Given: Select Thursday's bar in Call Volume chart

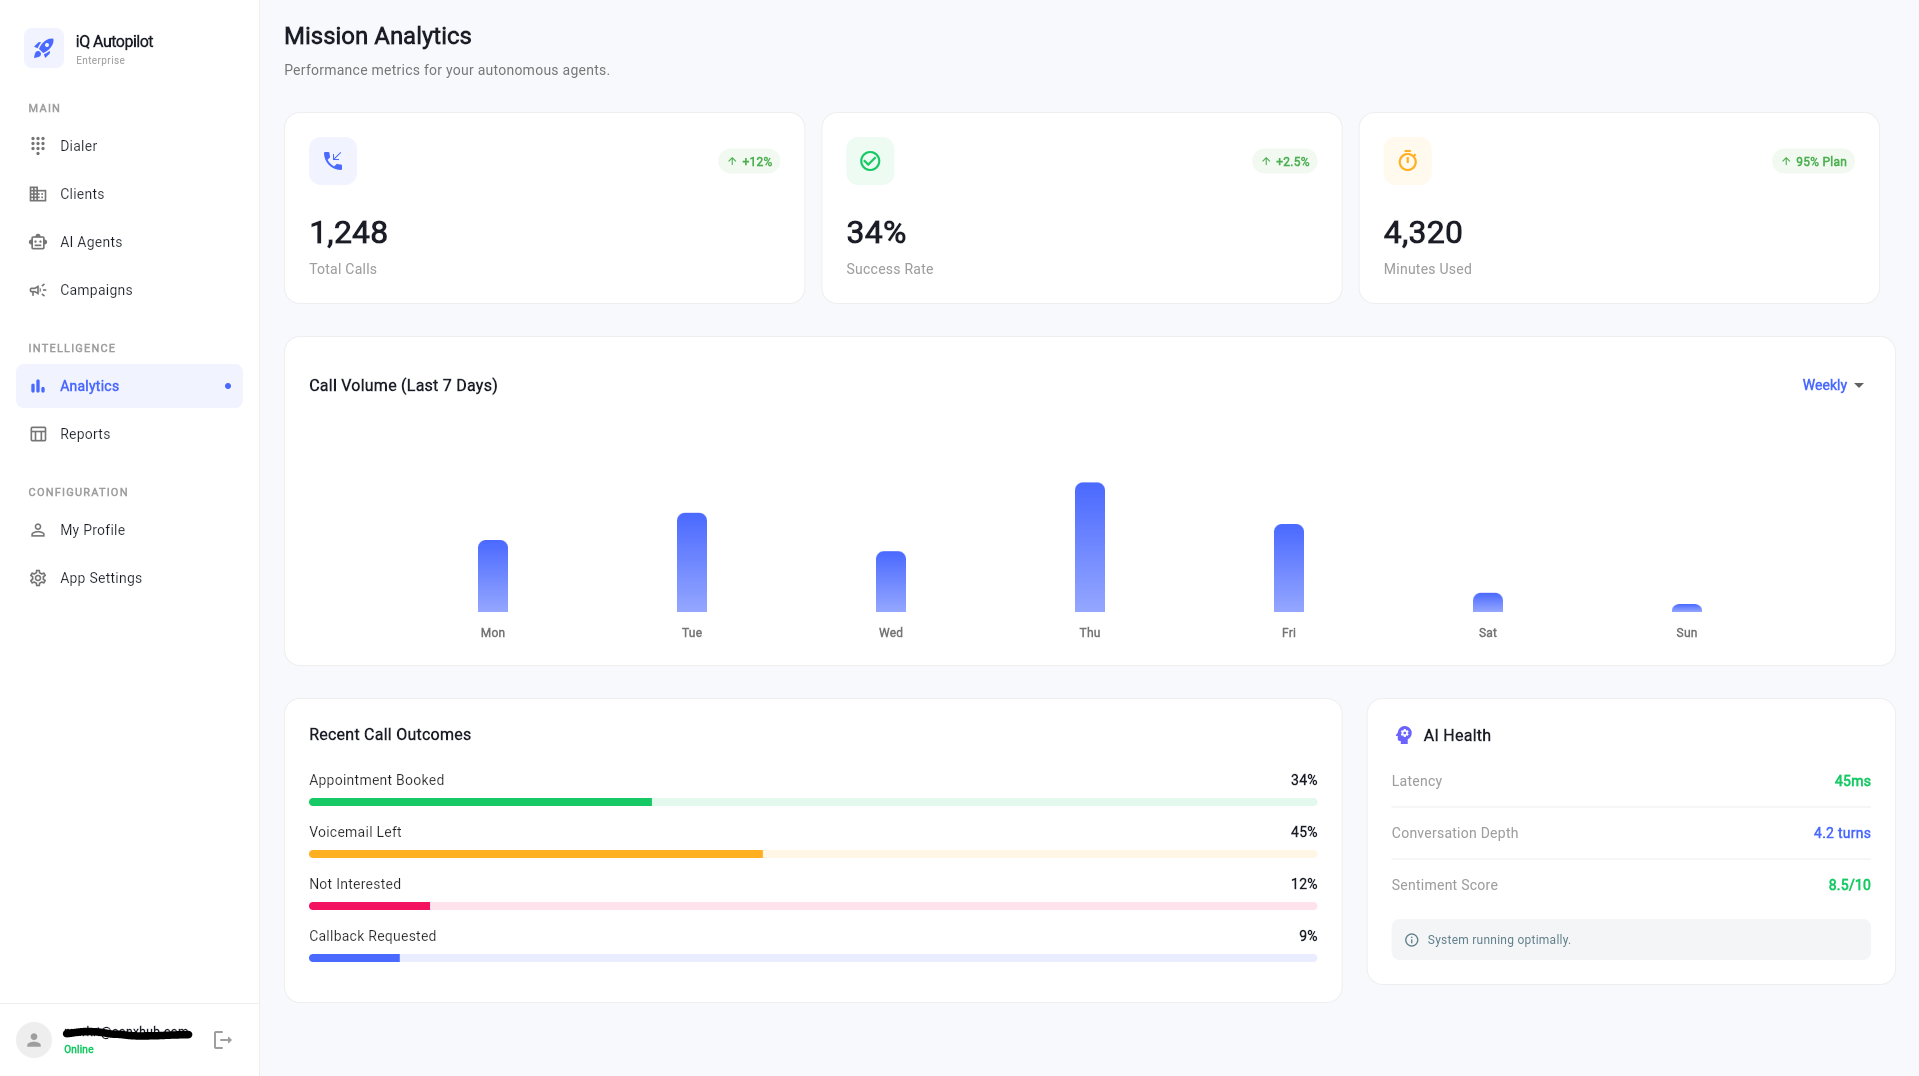Looking at the screenshot, I should coord(1089,547).
